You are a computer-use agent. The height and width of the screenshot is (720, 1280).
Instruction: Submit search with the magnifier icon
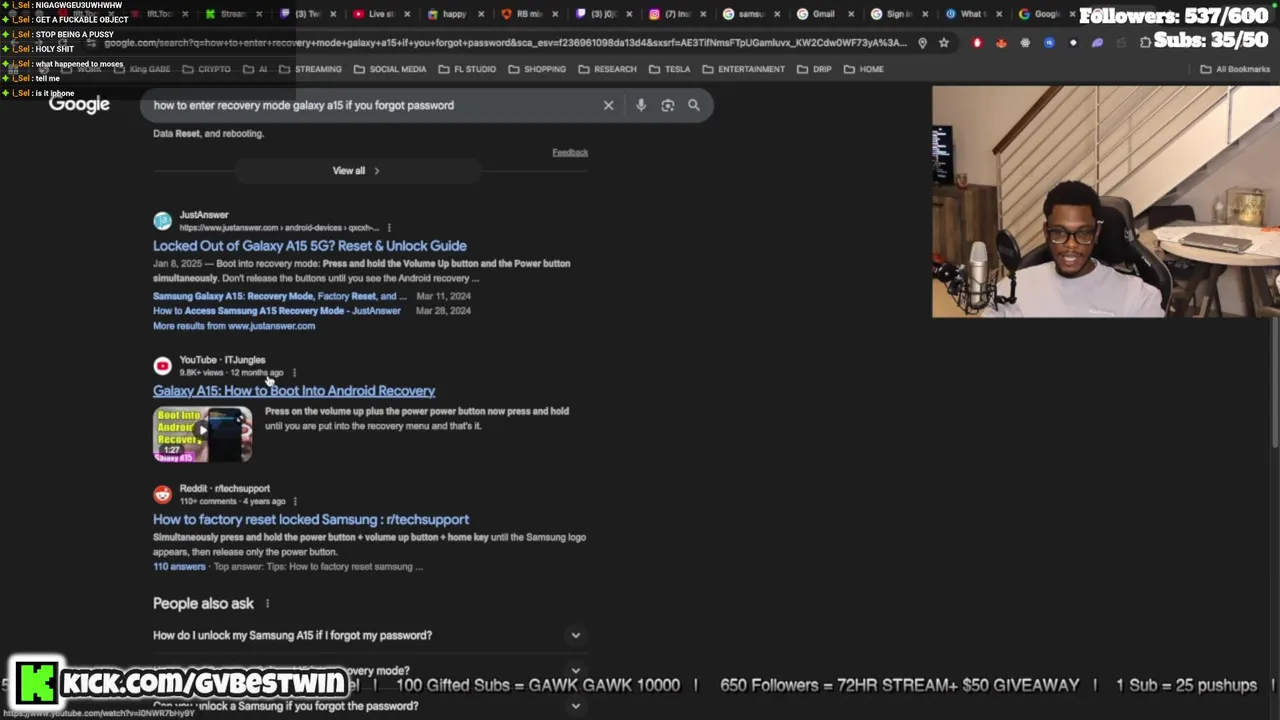coord(694,105)
